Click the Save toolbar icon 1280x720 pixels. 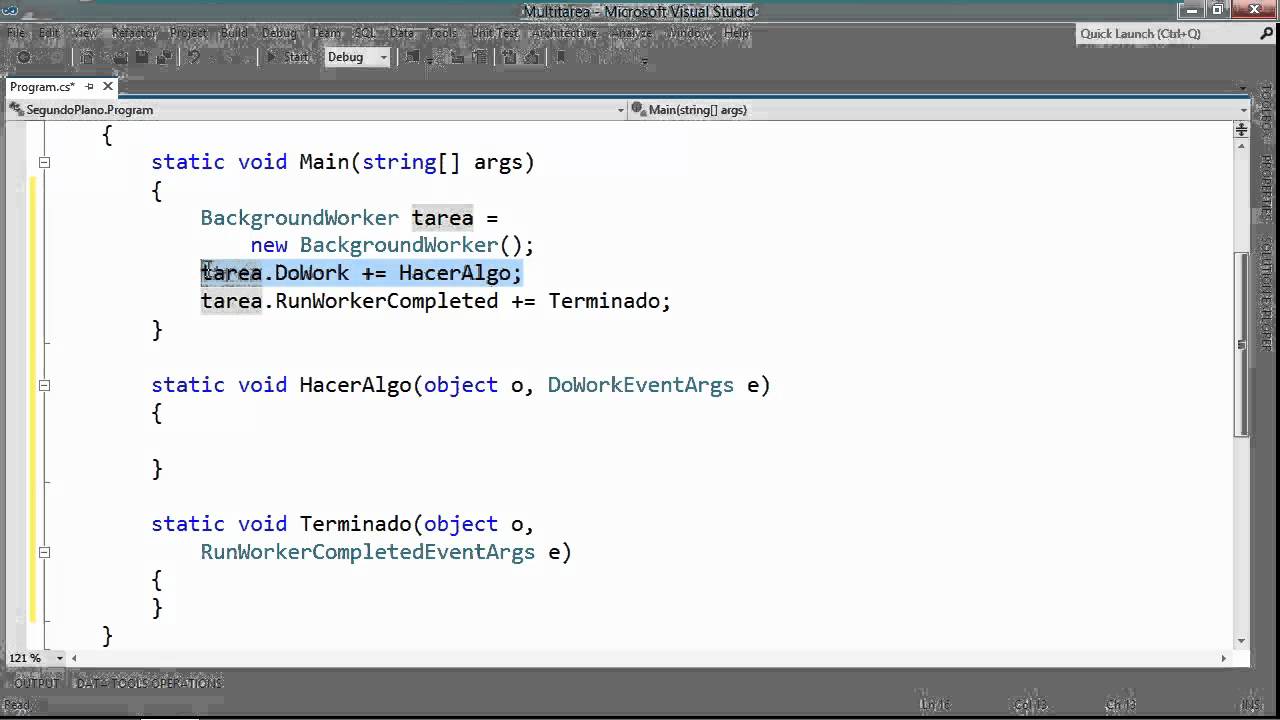click(142, 58)
